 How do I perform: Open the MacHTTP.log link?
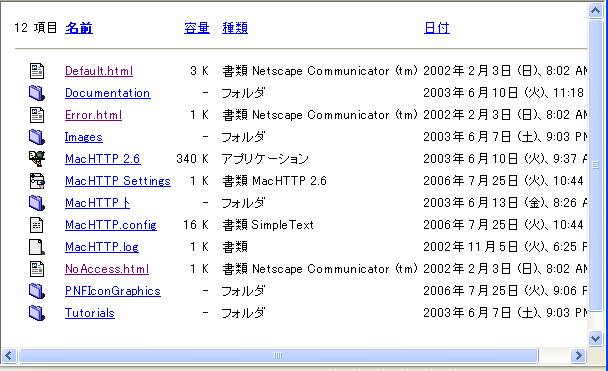pyautogui.click(x=102, y=247)
